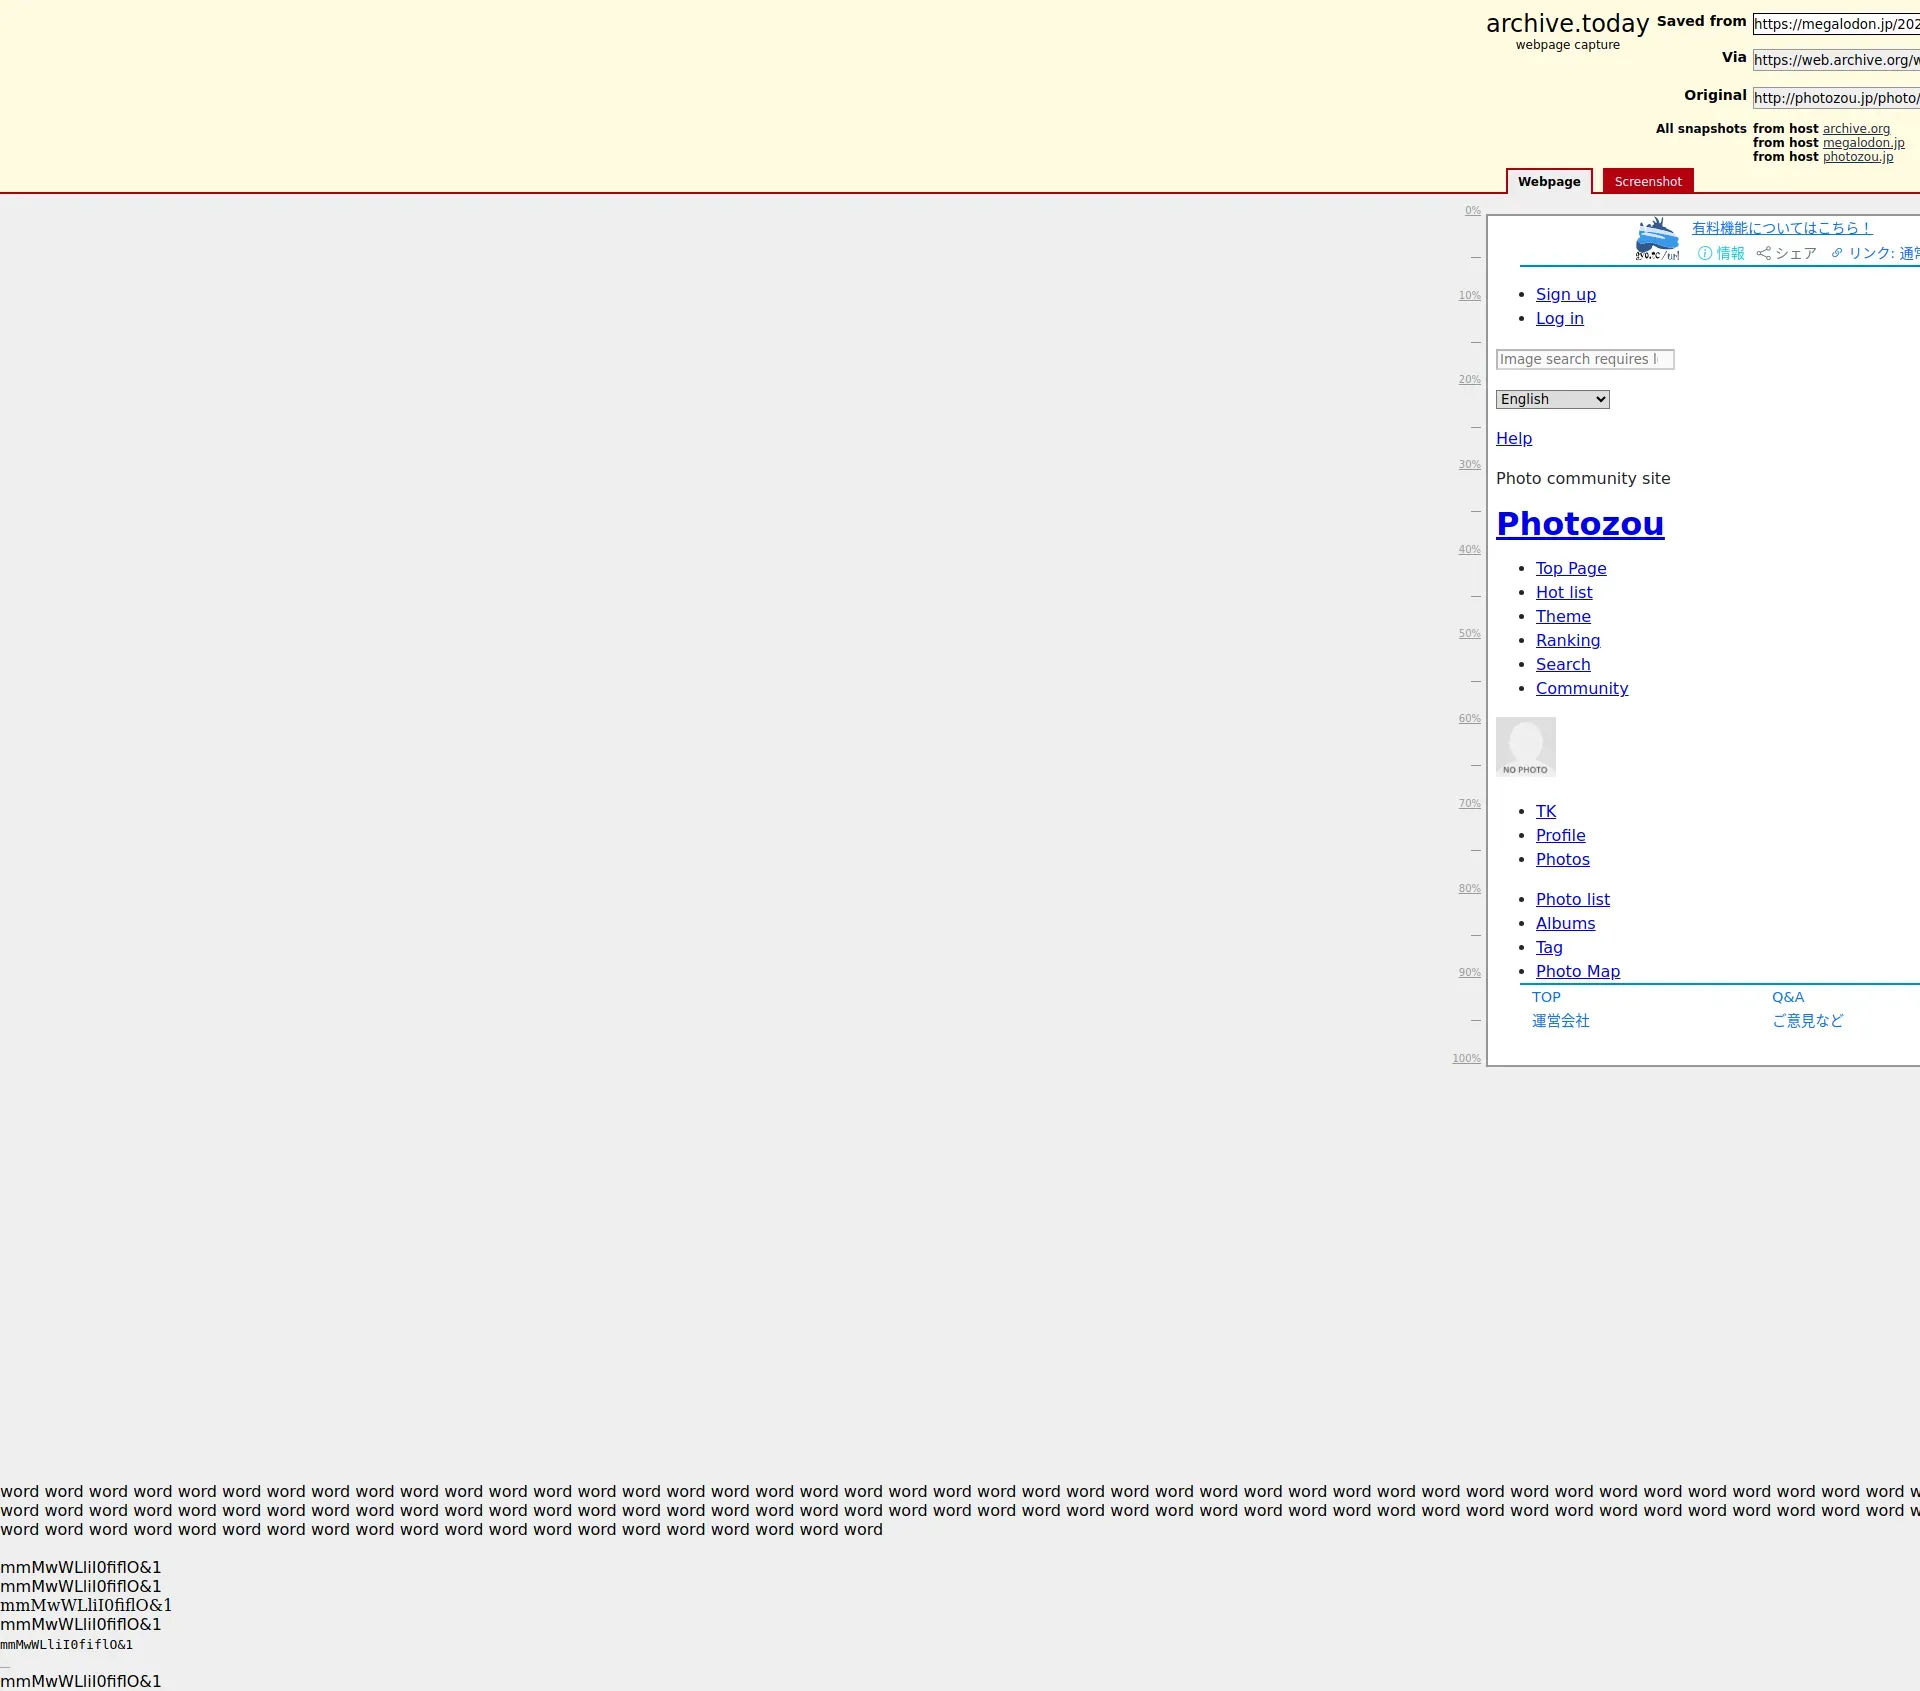Click the NO PHOTO avatar thumbnail
Screen dimensions: 1920x1691
[1525, 747]
